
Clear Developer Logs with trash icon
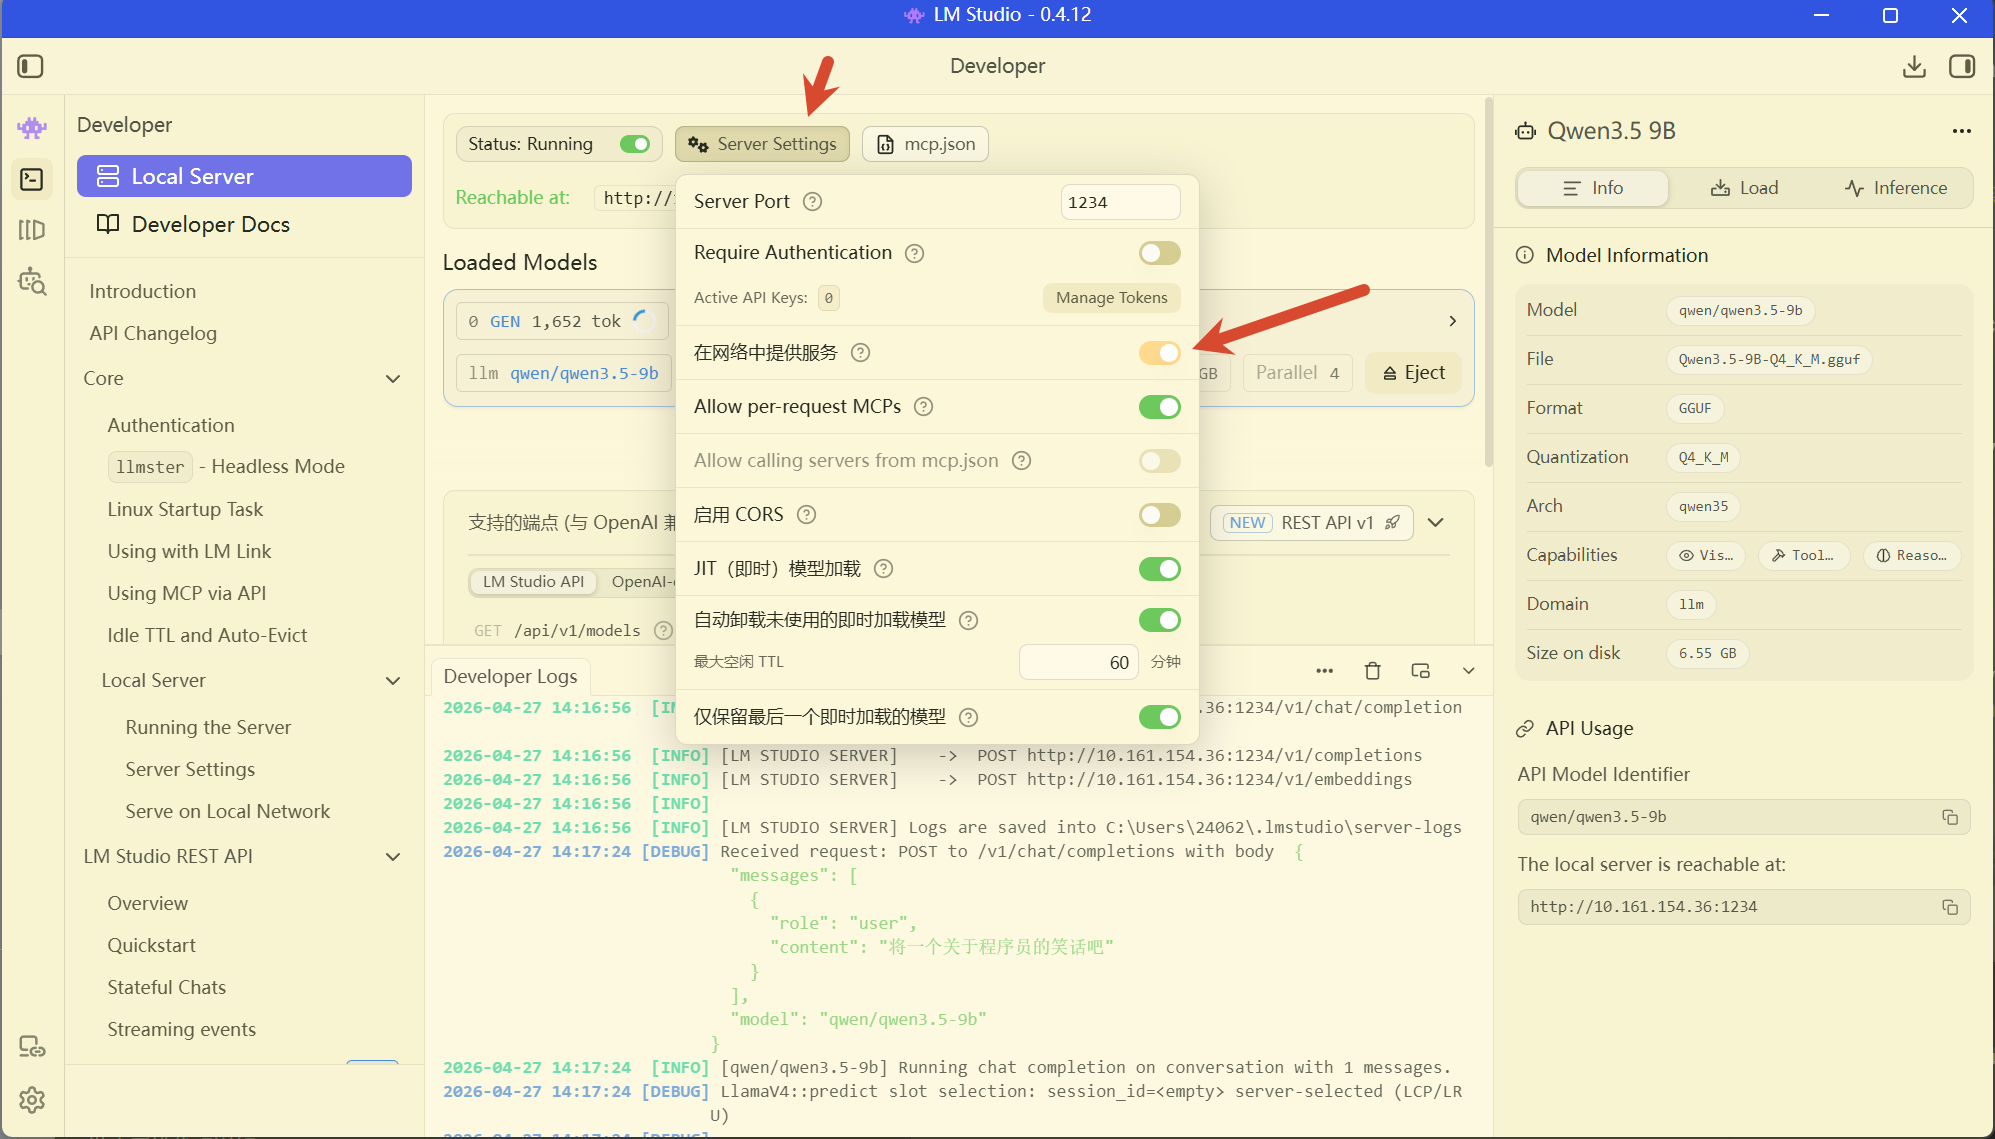[x=1373, y=671]
